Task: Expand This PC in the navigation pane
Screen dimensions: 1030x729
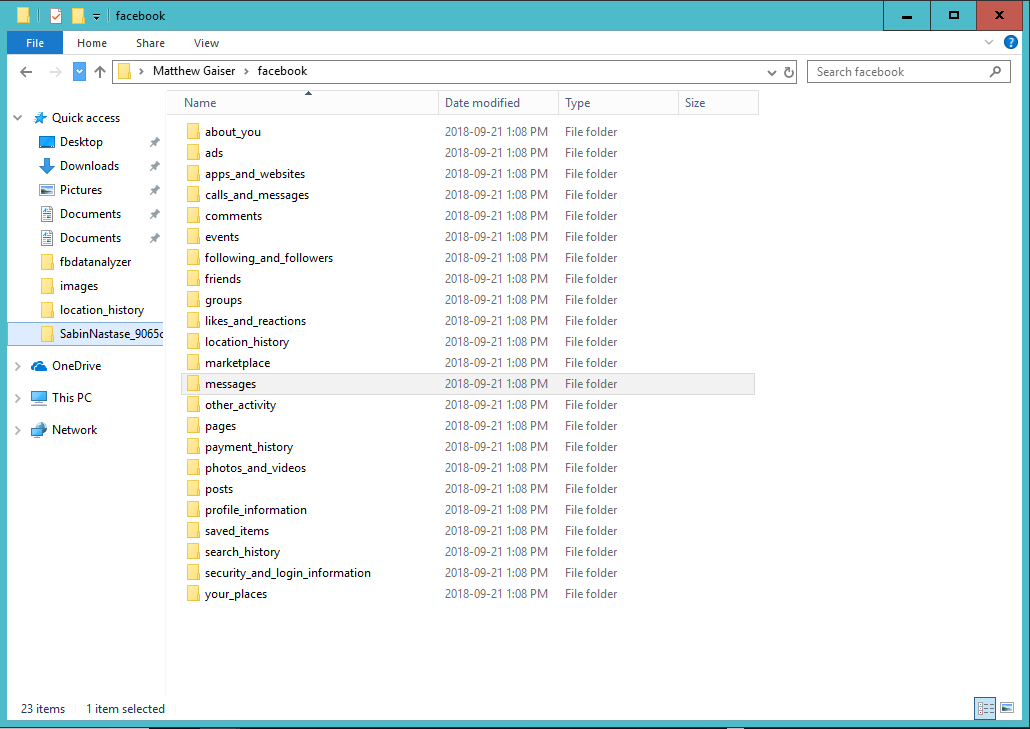Action: point(18,398)
